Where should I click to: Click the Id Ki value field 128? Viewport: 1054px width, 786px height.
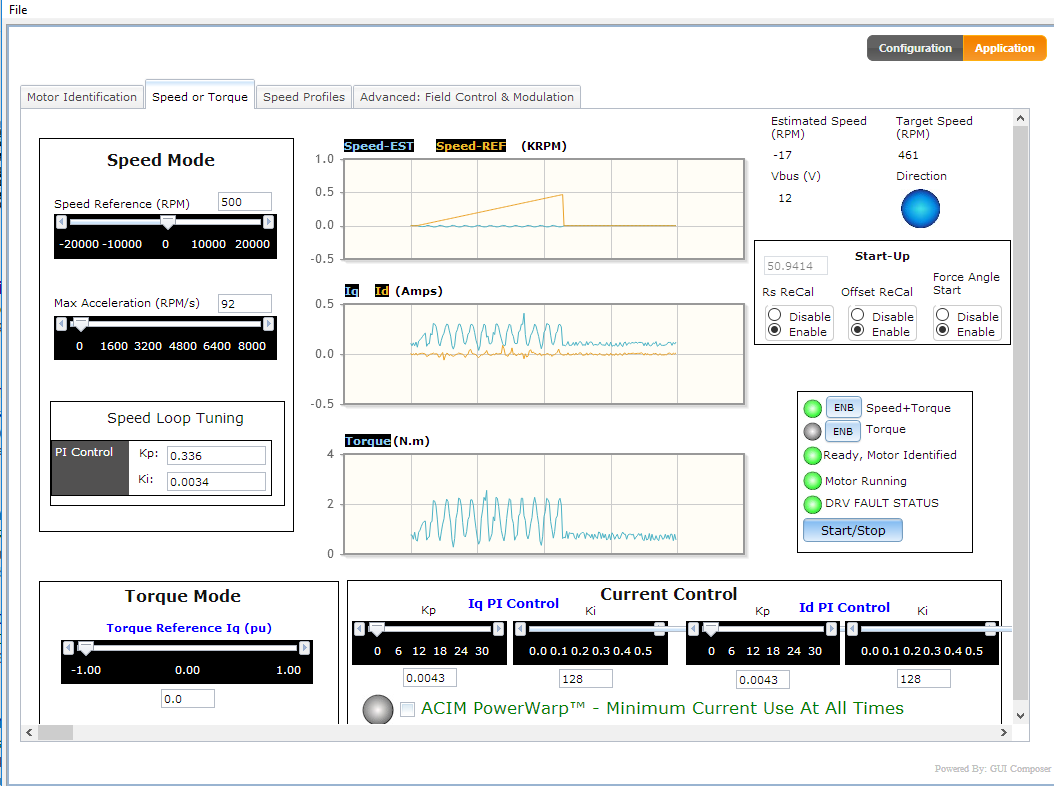(x=924, y=678)
